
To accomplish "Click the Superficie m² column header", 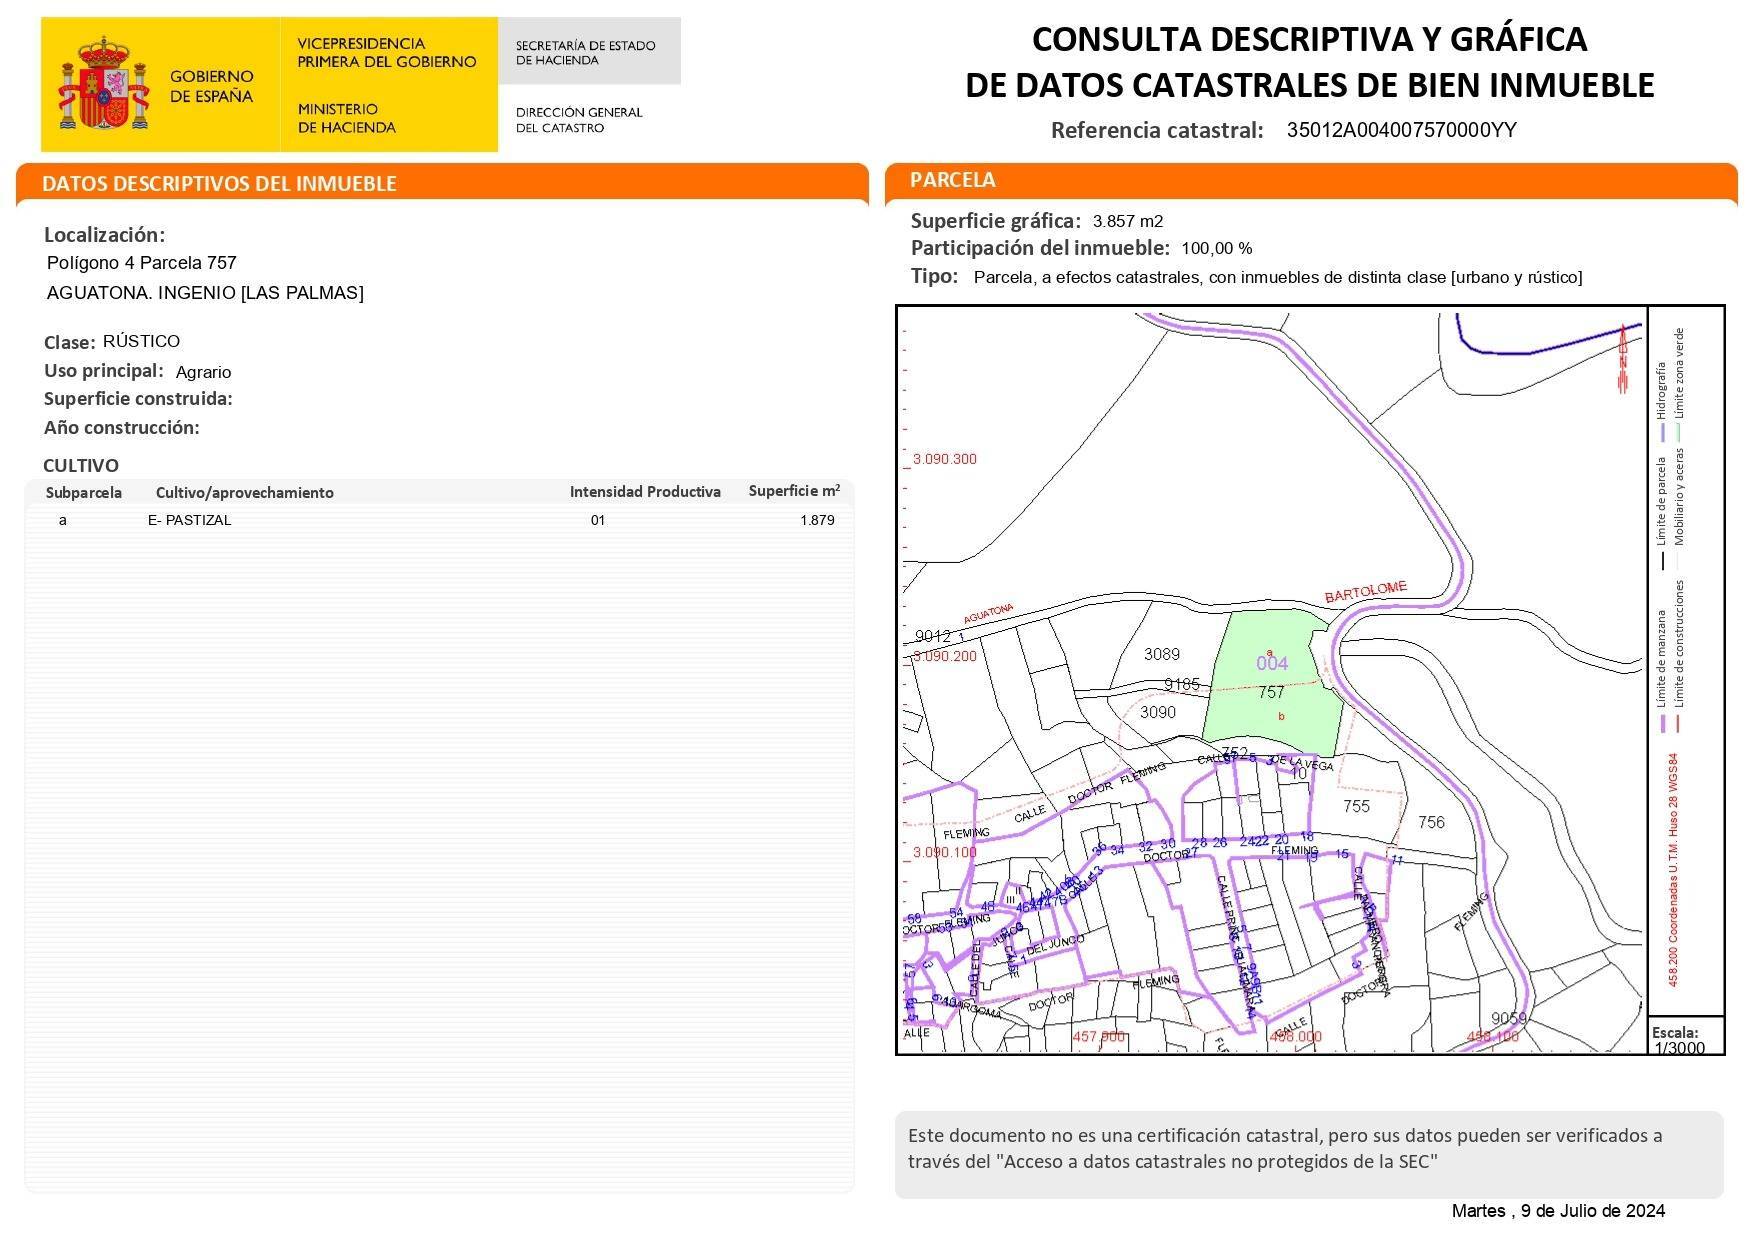I will [x=794, y=491].
